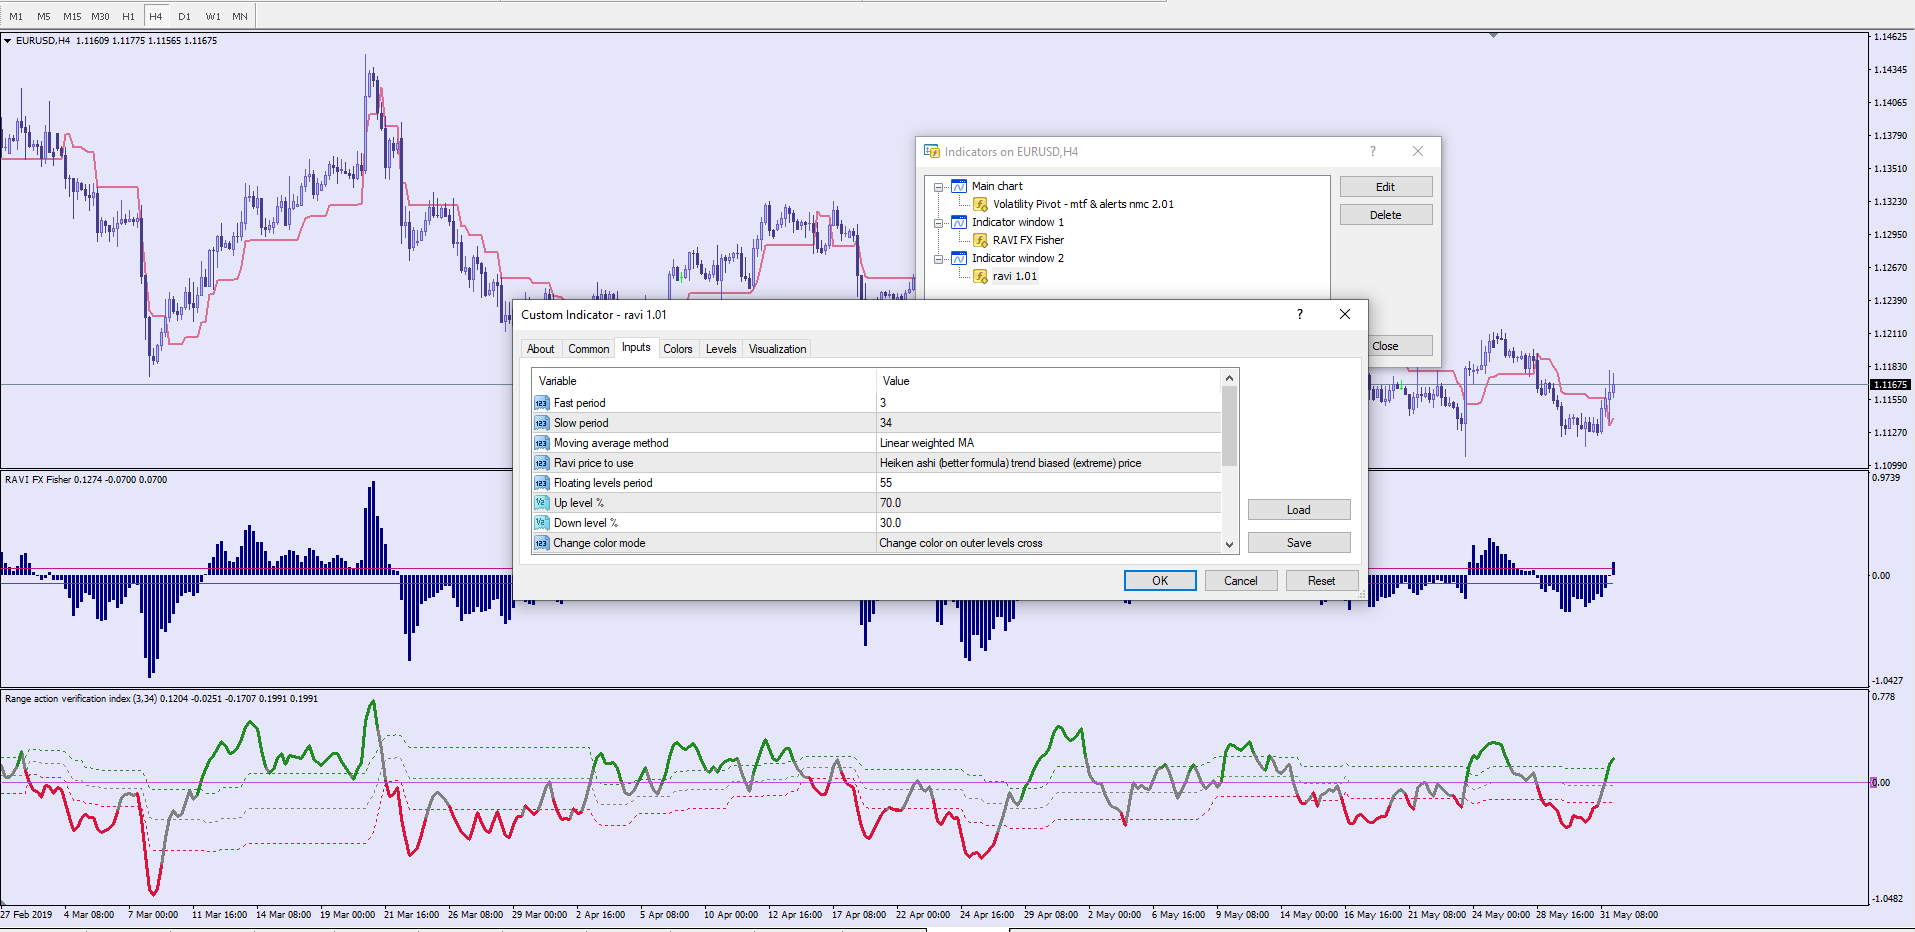
Task: Select the D1 timeframe
Action: [184, 16]
